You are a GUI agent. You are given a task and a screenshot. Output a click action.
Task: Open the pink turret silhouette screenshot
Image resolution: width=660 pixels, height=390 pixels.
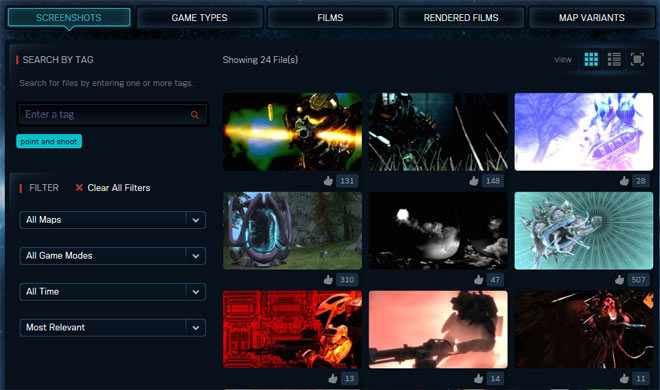tap(438, 329)
